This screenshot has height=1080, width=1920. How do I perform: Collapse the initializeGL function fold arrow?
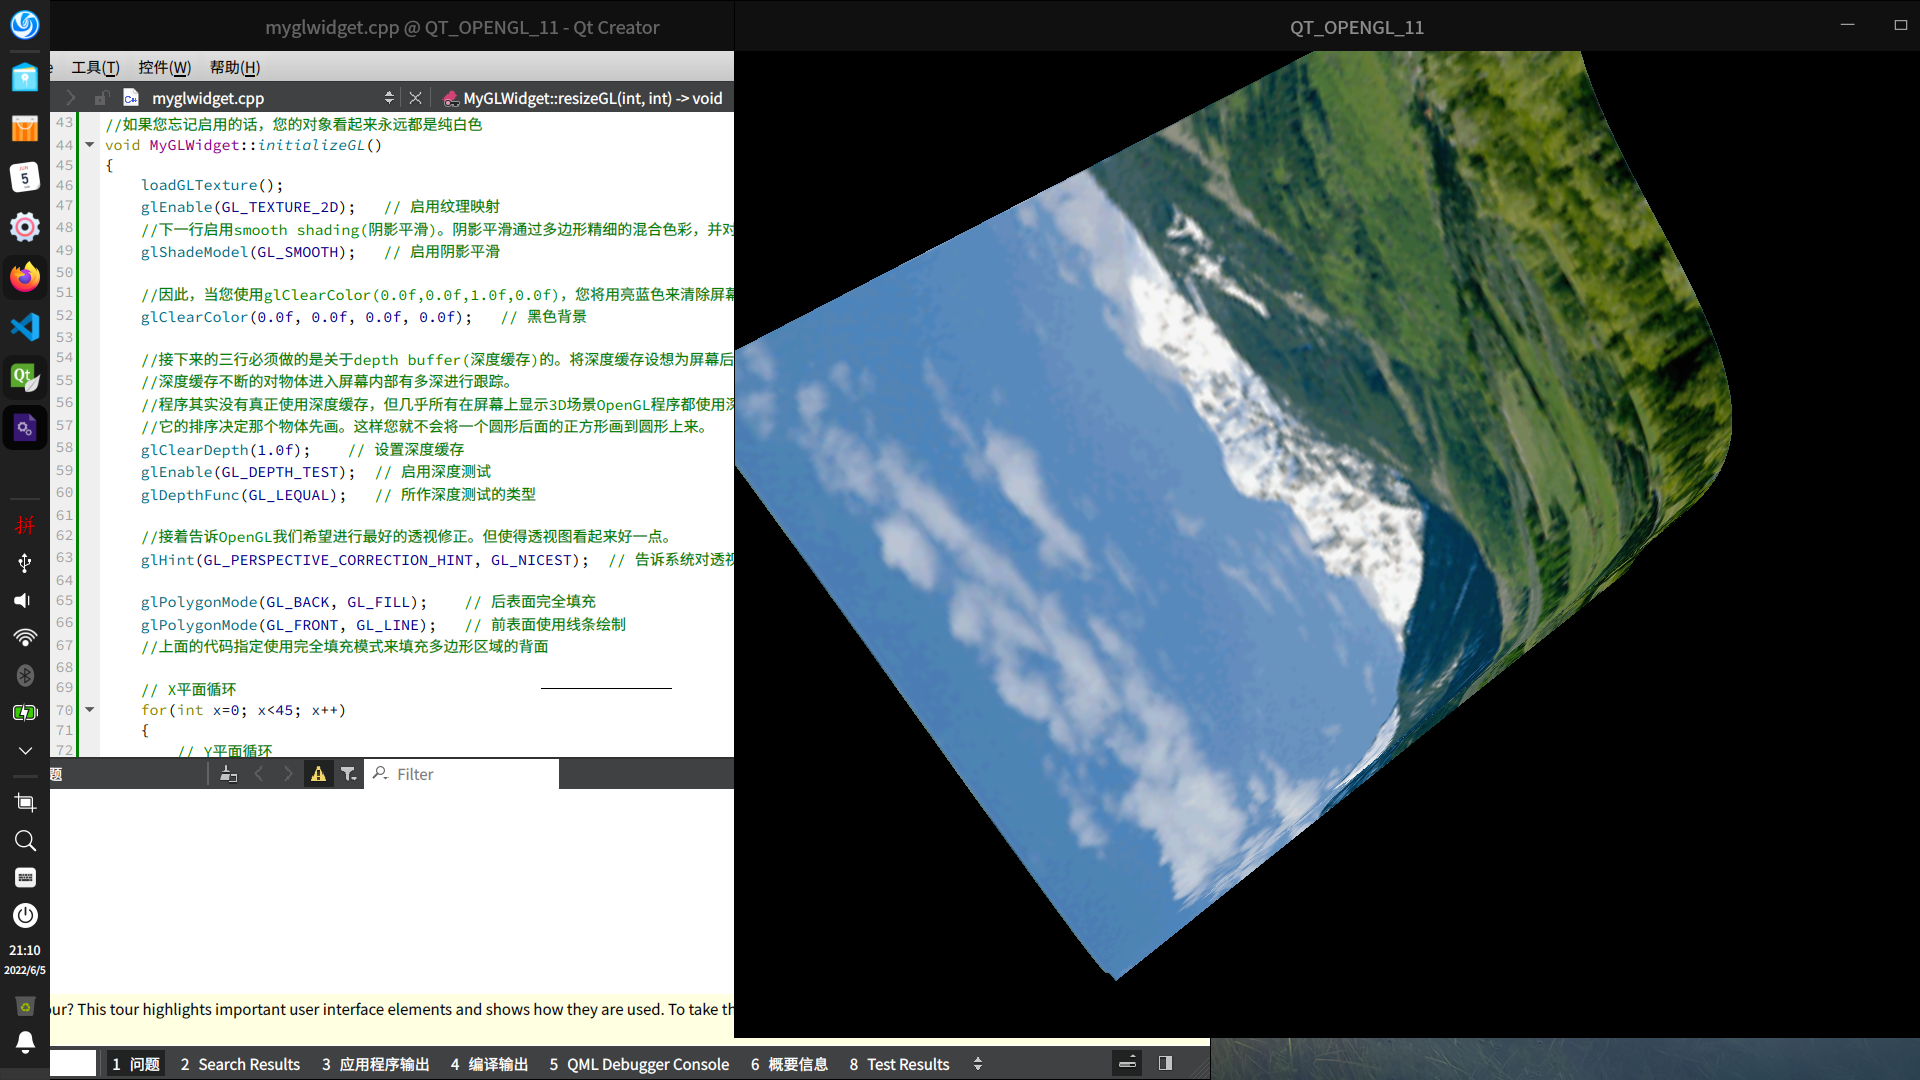coord(90,145)
